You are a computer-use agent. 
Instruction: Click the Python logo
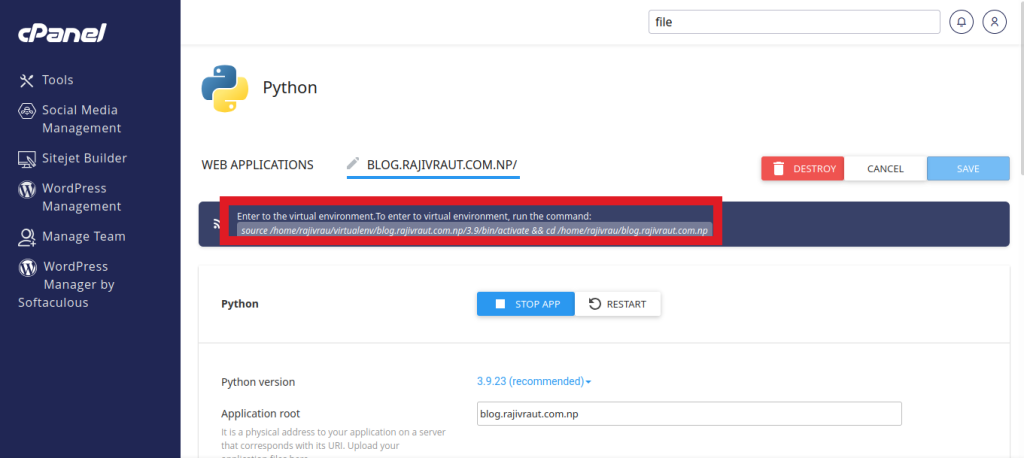(x=225, y=88)
